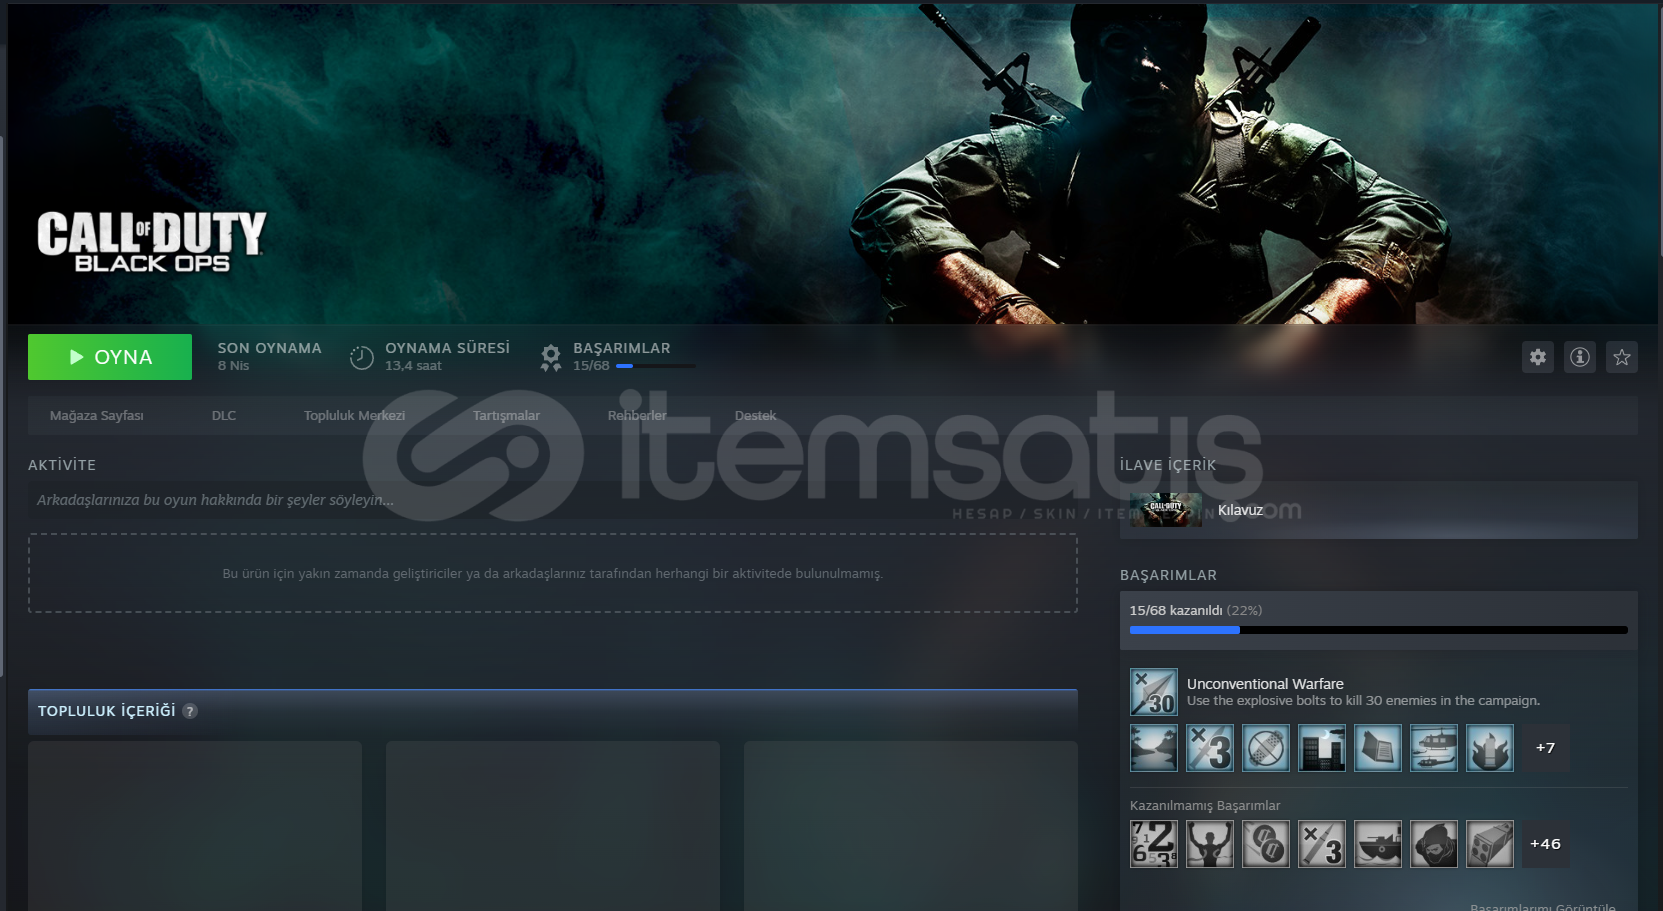The height and width of the screenshot is (911, 1663).
Task: Click the Unconventional Warfare crossbow achievement icon
Action: tap(1154, 692)
